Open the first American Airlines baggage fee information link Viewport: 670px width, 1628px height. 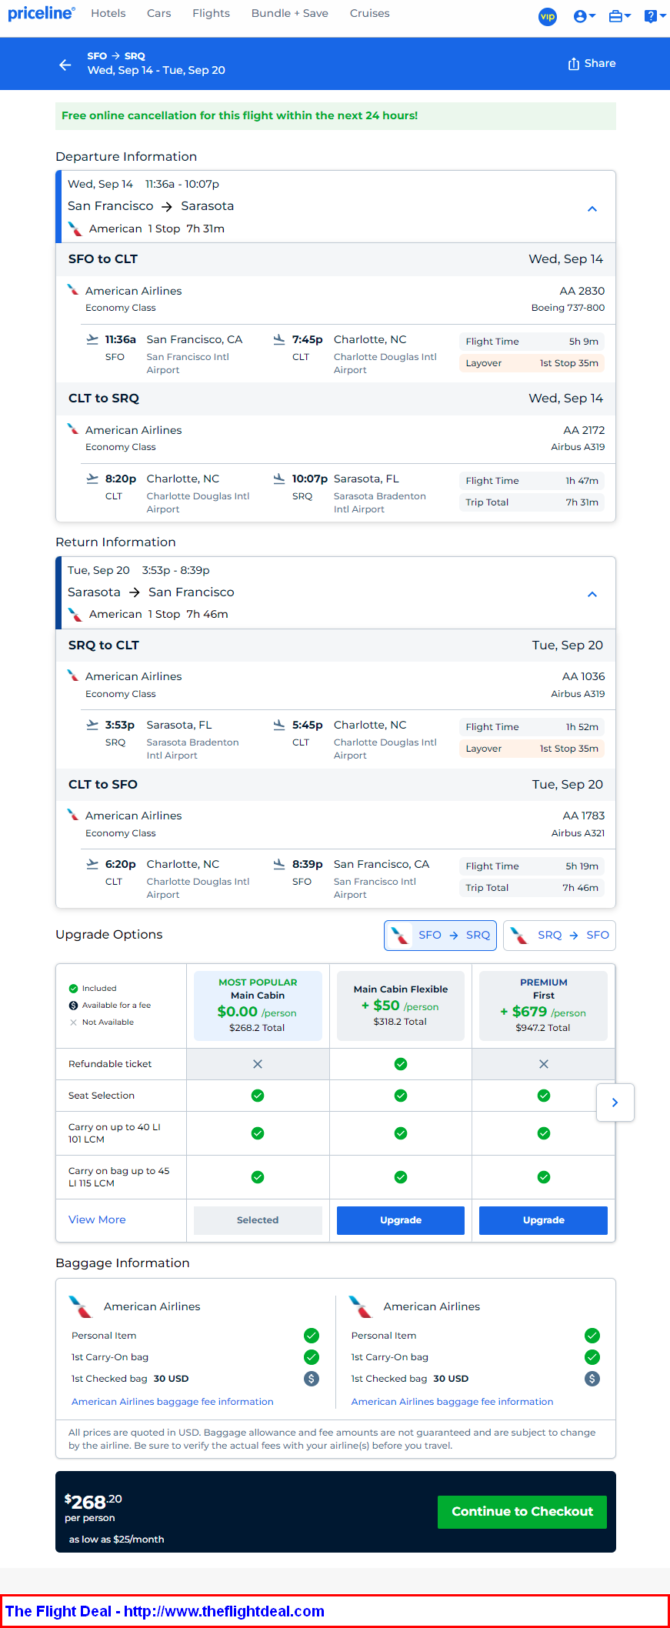pos(172,1402)
